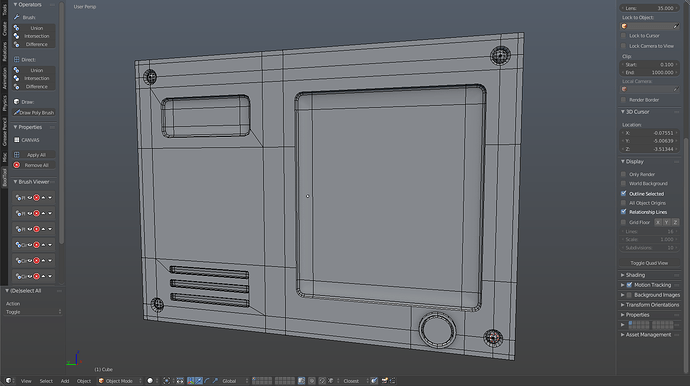Remove the fourth brush in Brush Viewer
Image resolution: width=690 pixels, height=386 pixels.
[x=37, y=245]
